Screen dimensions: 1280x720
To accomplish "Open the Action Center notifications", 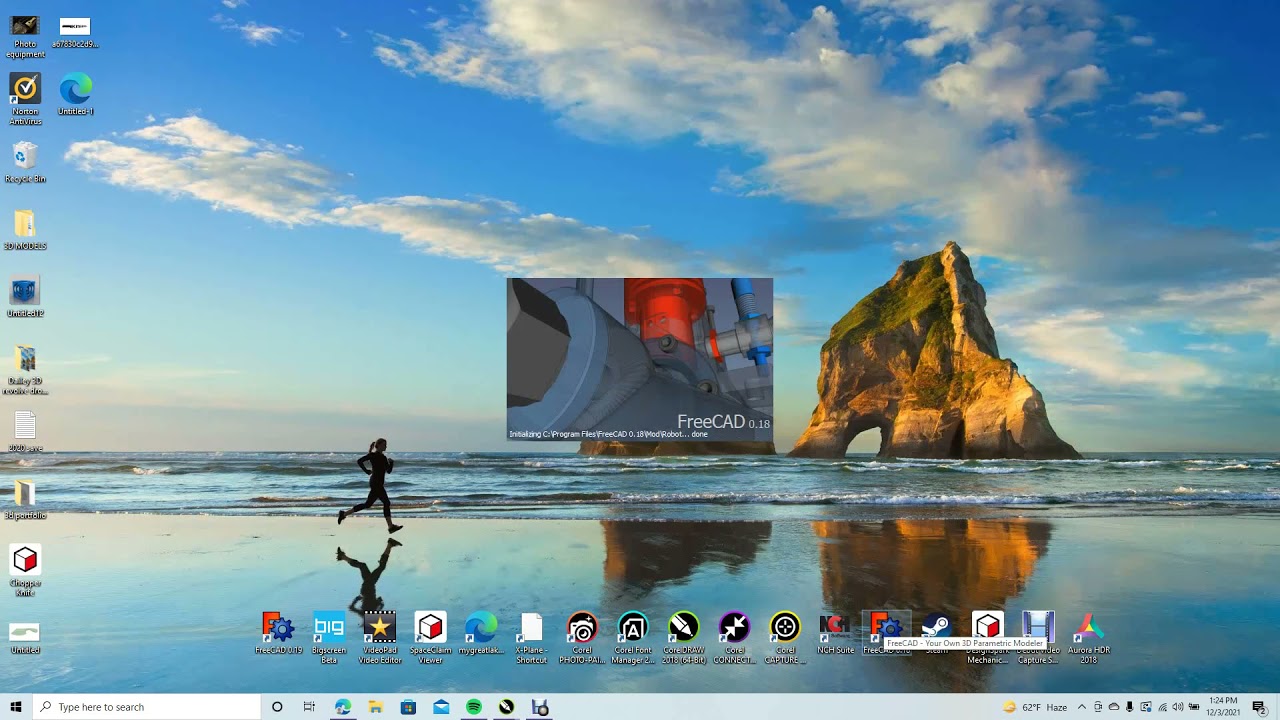I will click(x=1259, y=707).
